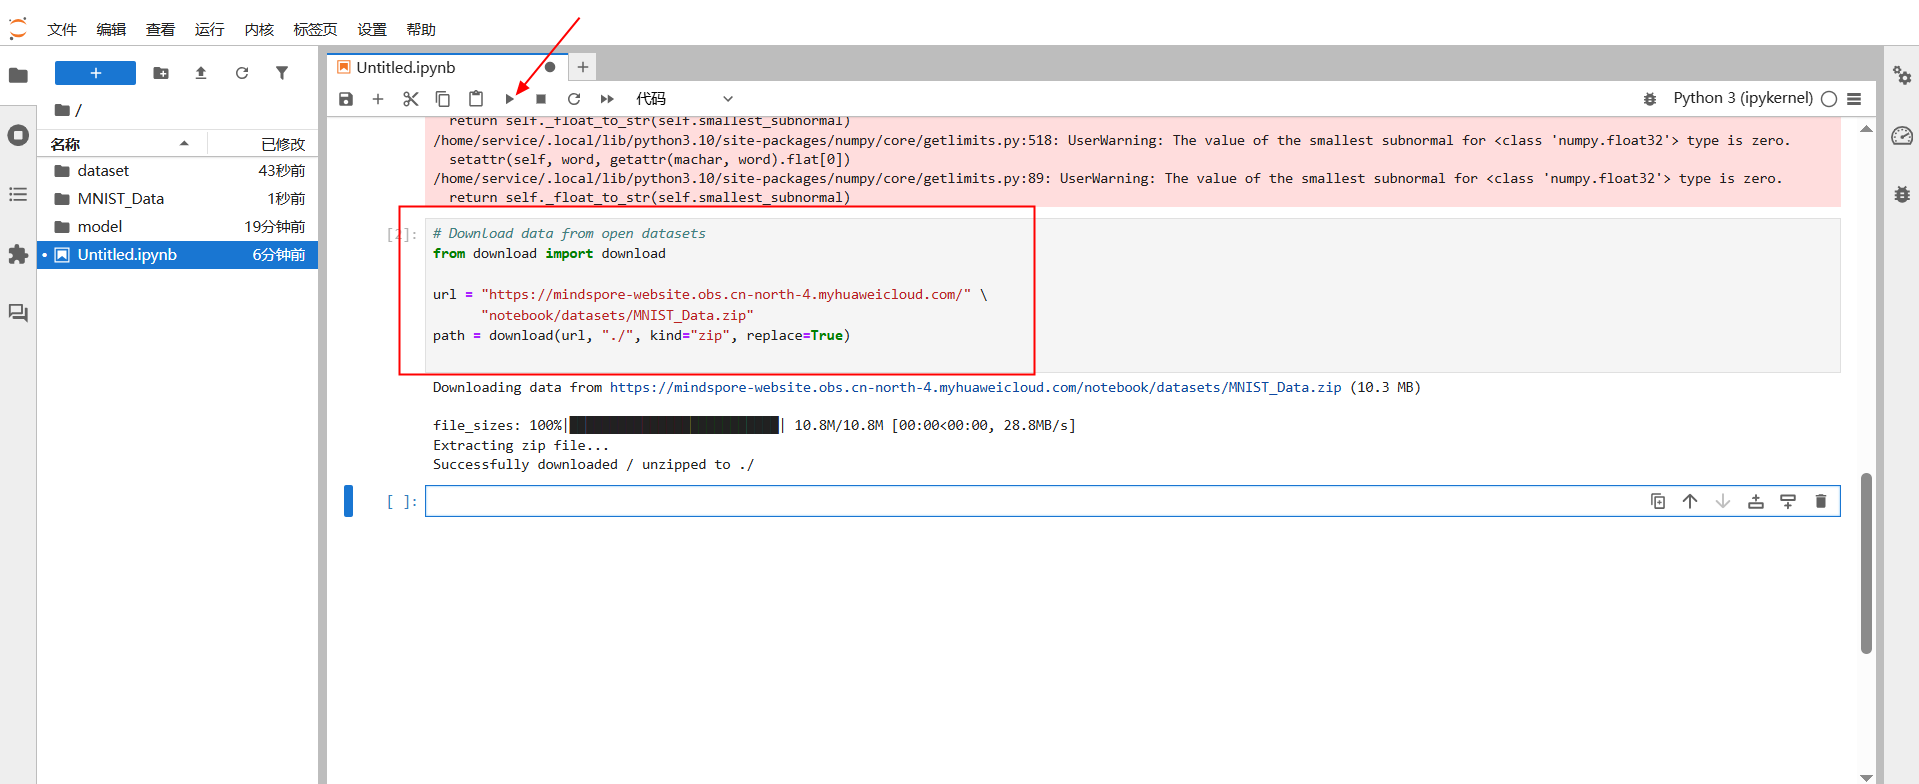Open the debugger panel in right sidebar

pyautogui.click(x=1902, y=194)
